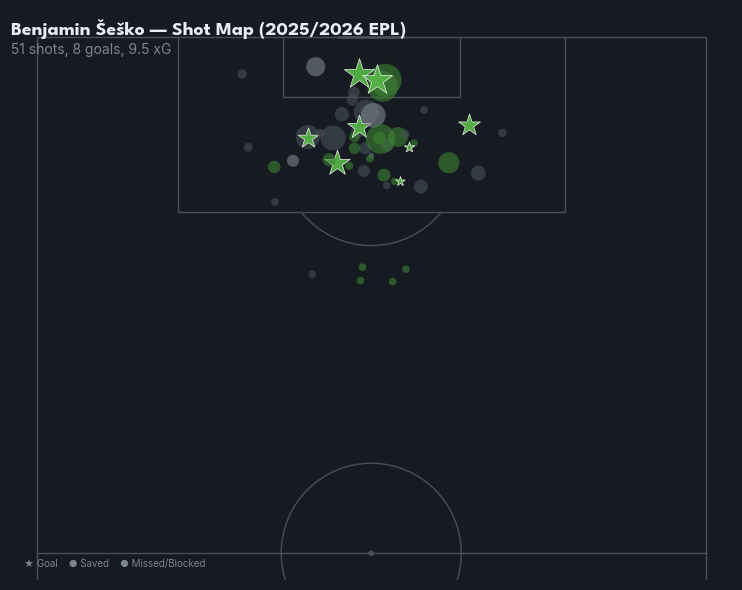This screenshot has height=590, width=742.
Task: Toggle the Missed/Blocked legend label
Action: [x=168, y=564]
